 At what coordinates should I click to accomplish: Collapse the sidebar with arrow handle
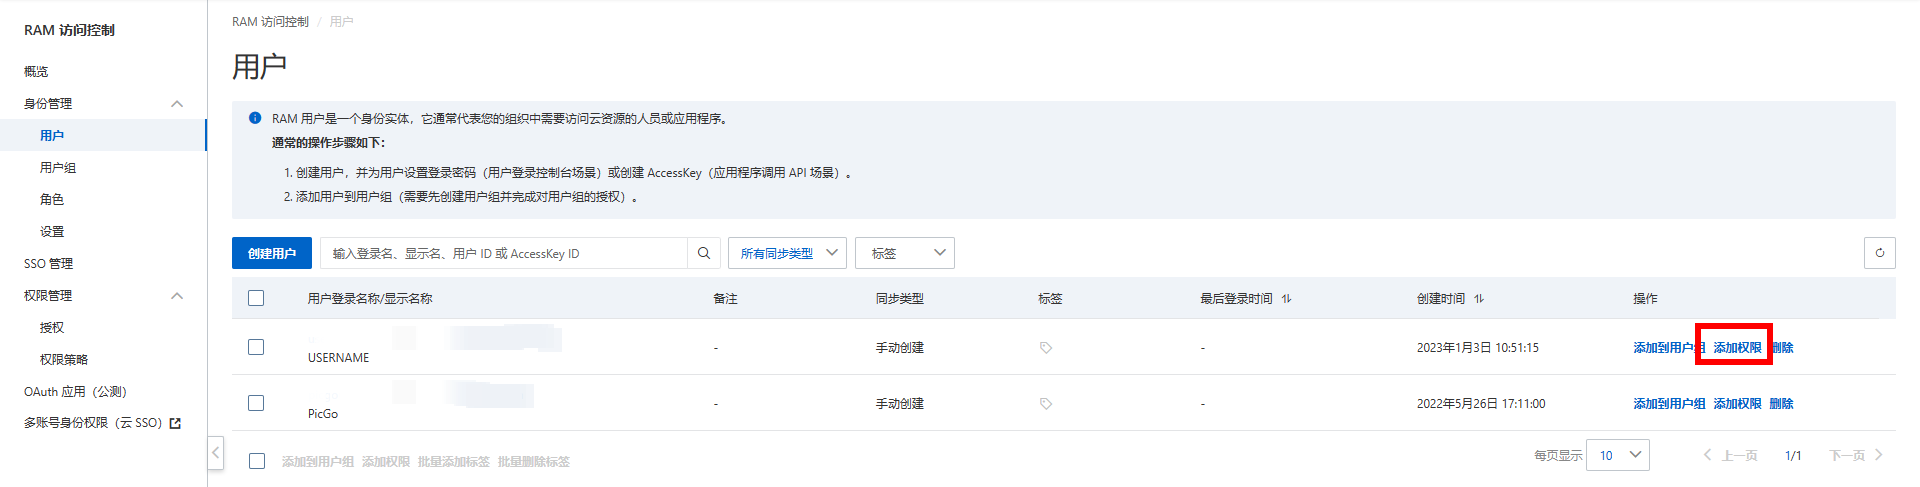pos(215,453)
